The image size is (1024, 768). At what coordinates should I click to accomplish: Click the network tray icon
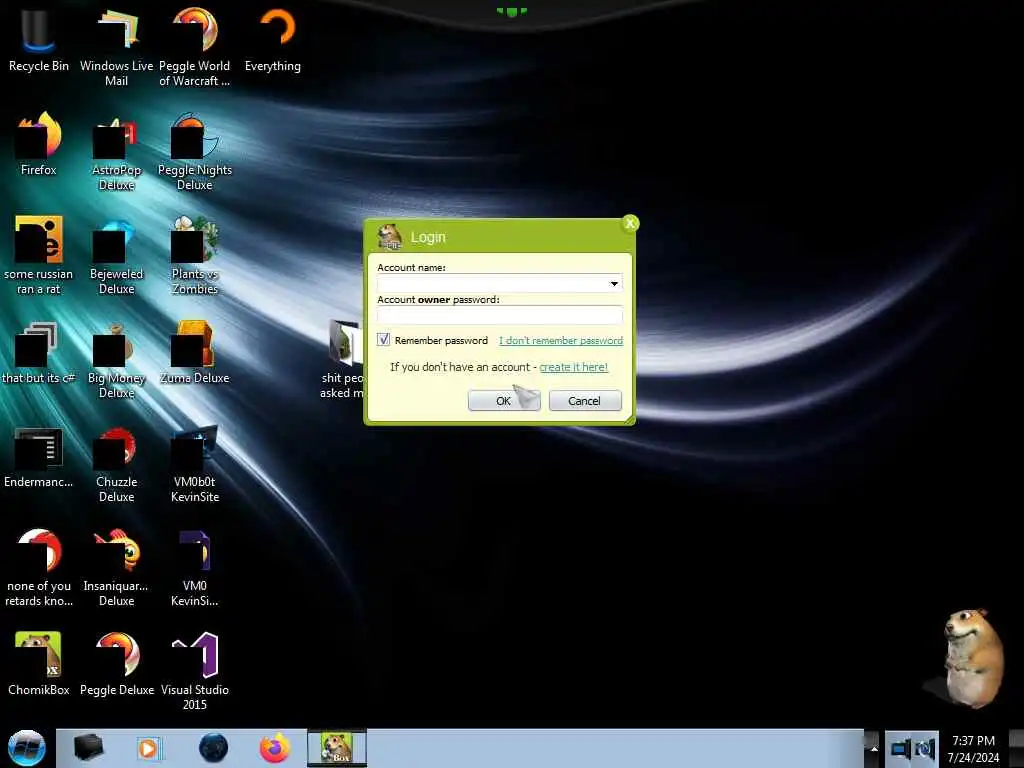[x=901, y=749]
